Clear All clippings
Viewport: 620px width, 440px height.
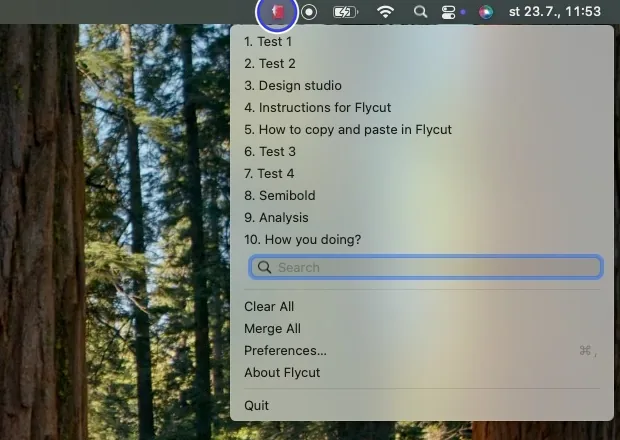pos(422,307)
